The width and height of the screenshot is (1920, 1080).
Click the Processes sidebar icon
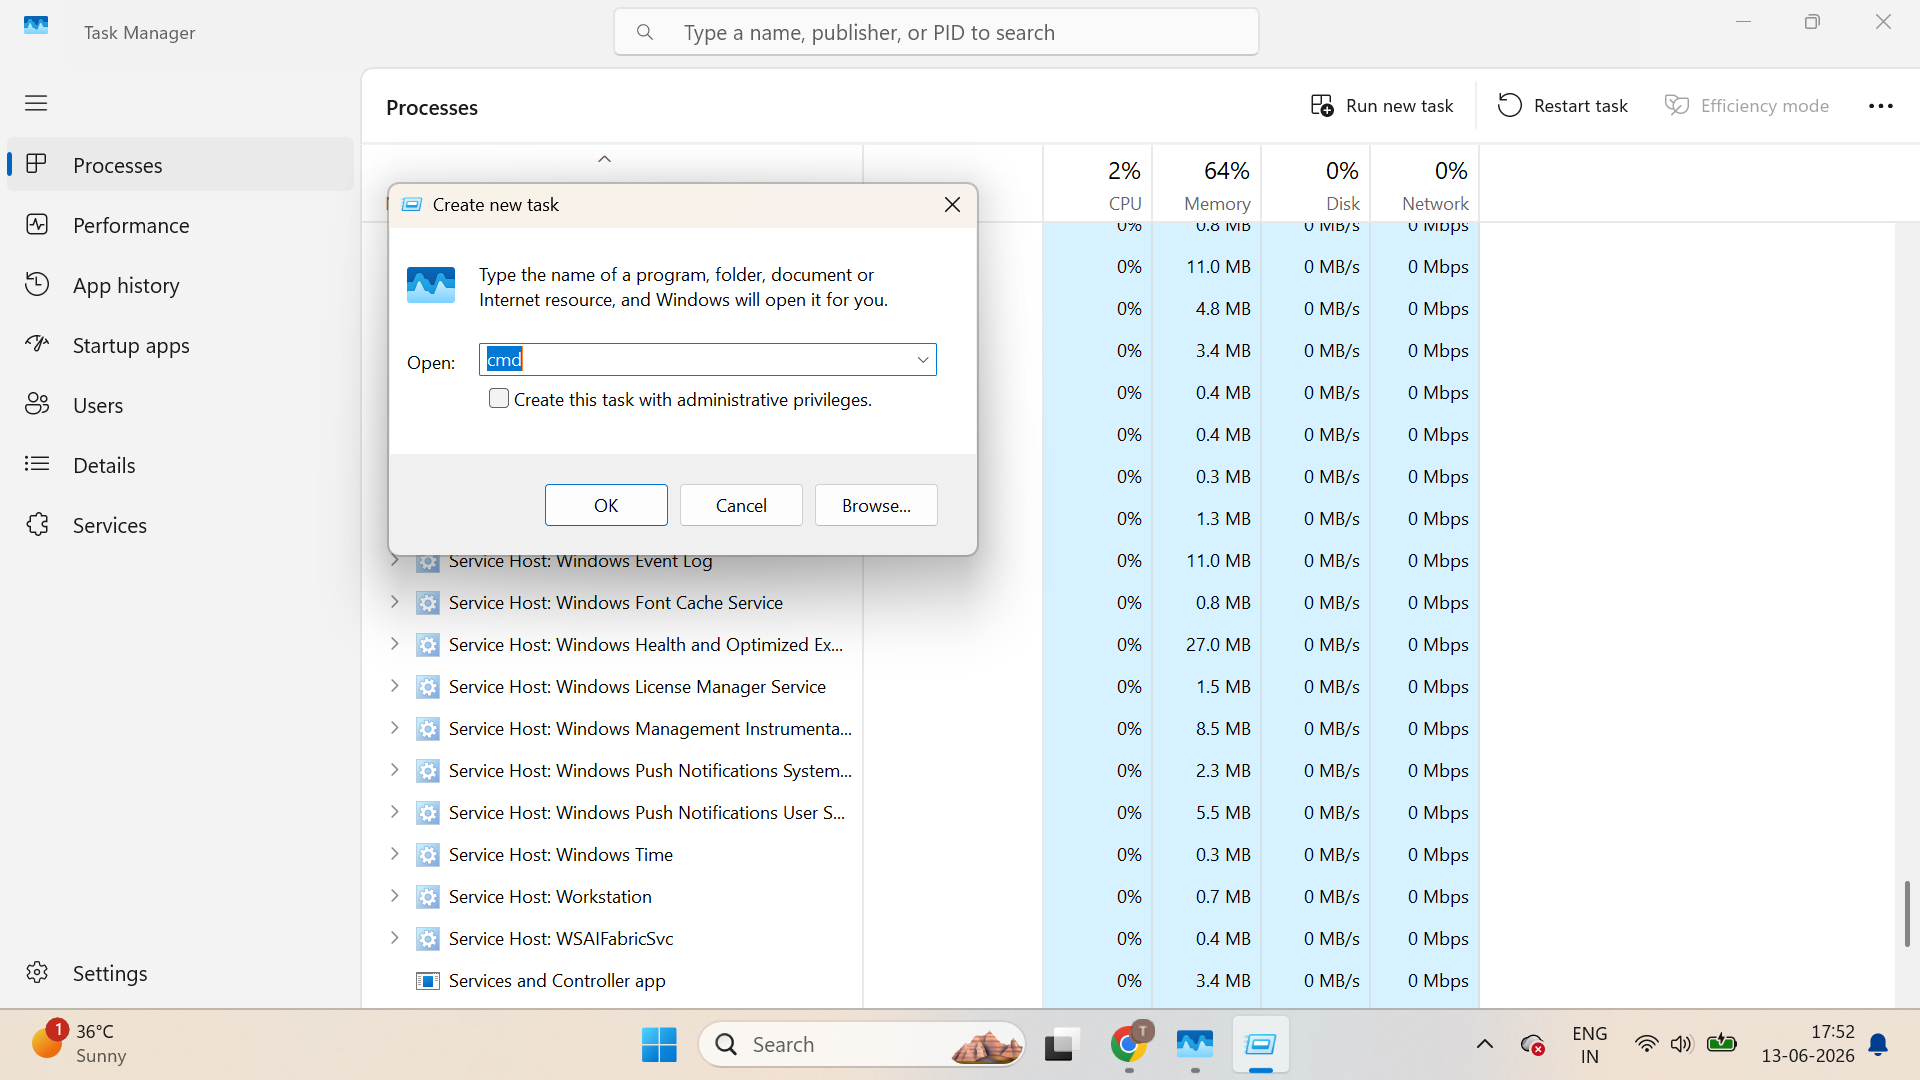pyautogui.click(x=37, y=164)
